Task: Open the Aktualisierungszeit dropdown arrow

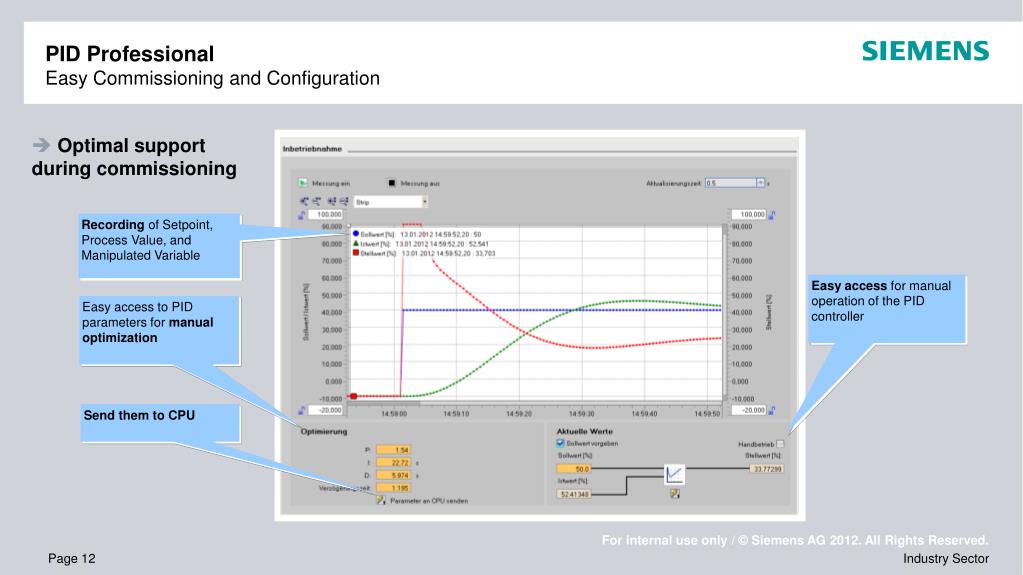Action: tap(760, 183)
